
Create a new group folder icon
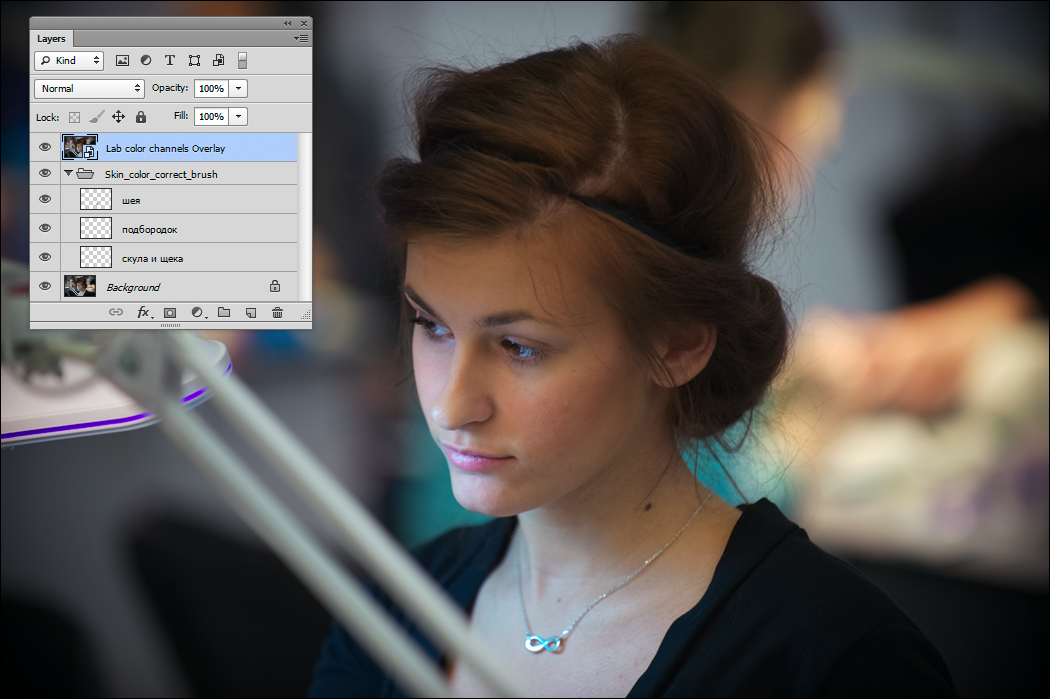point(224,312)
